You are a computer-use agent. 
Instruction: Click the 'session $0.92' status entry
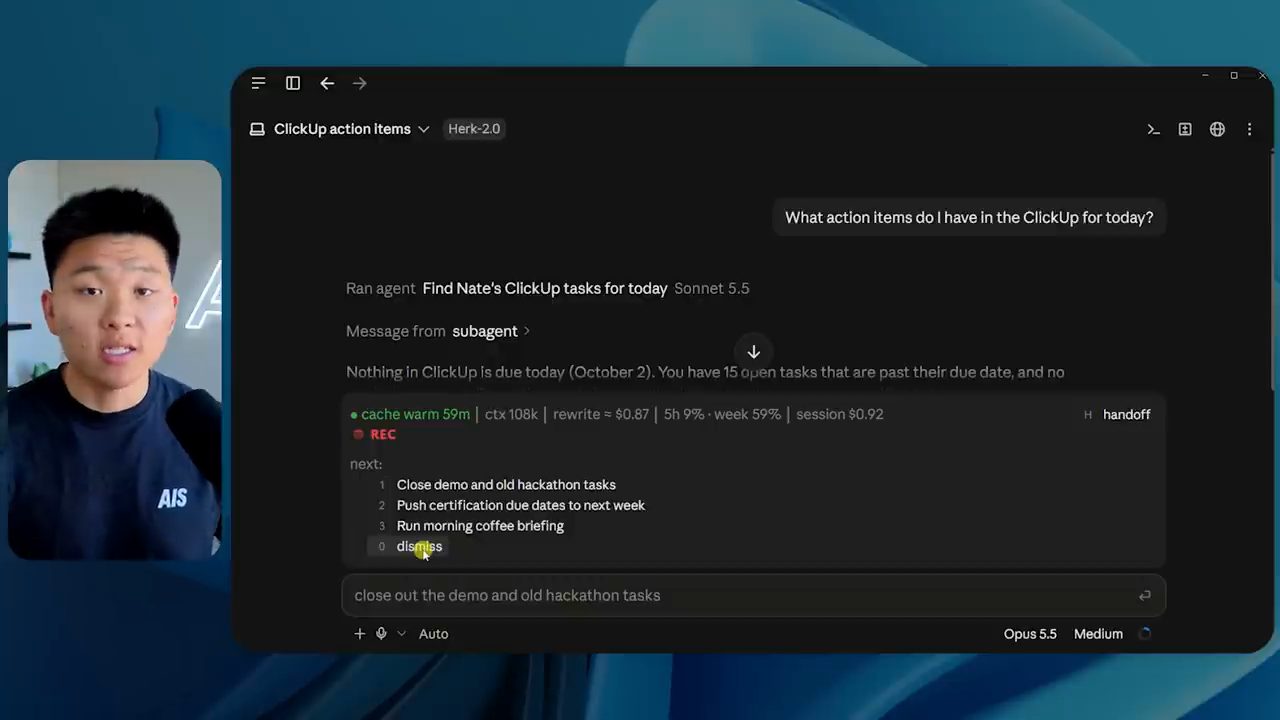pyautogui.click(x=839, y=414)
